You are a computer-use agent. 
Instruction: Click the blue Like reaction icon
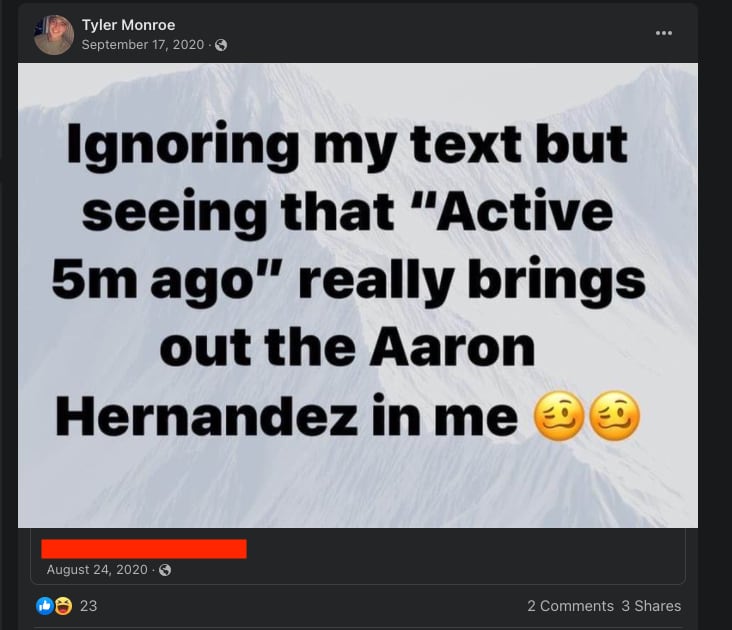(x=45, y=606)
